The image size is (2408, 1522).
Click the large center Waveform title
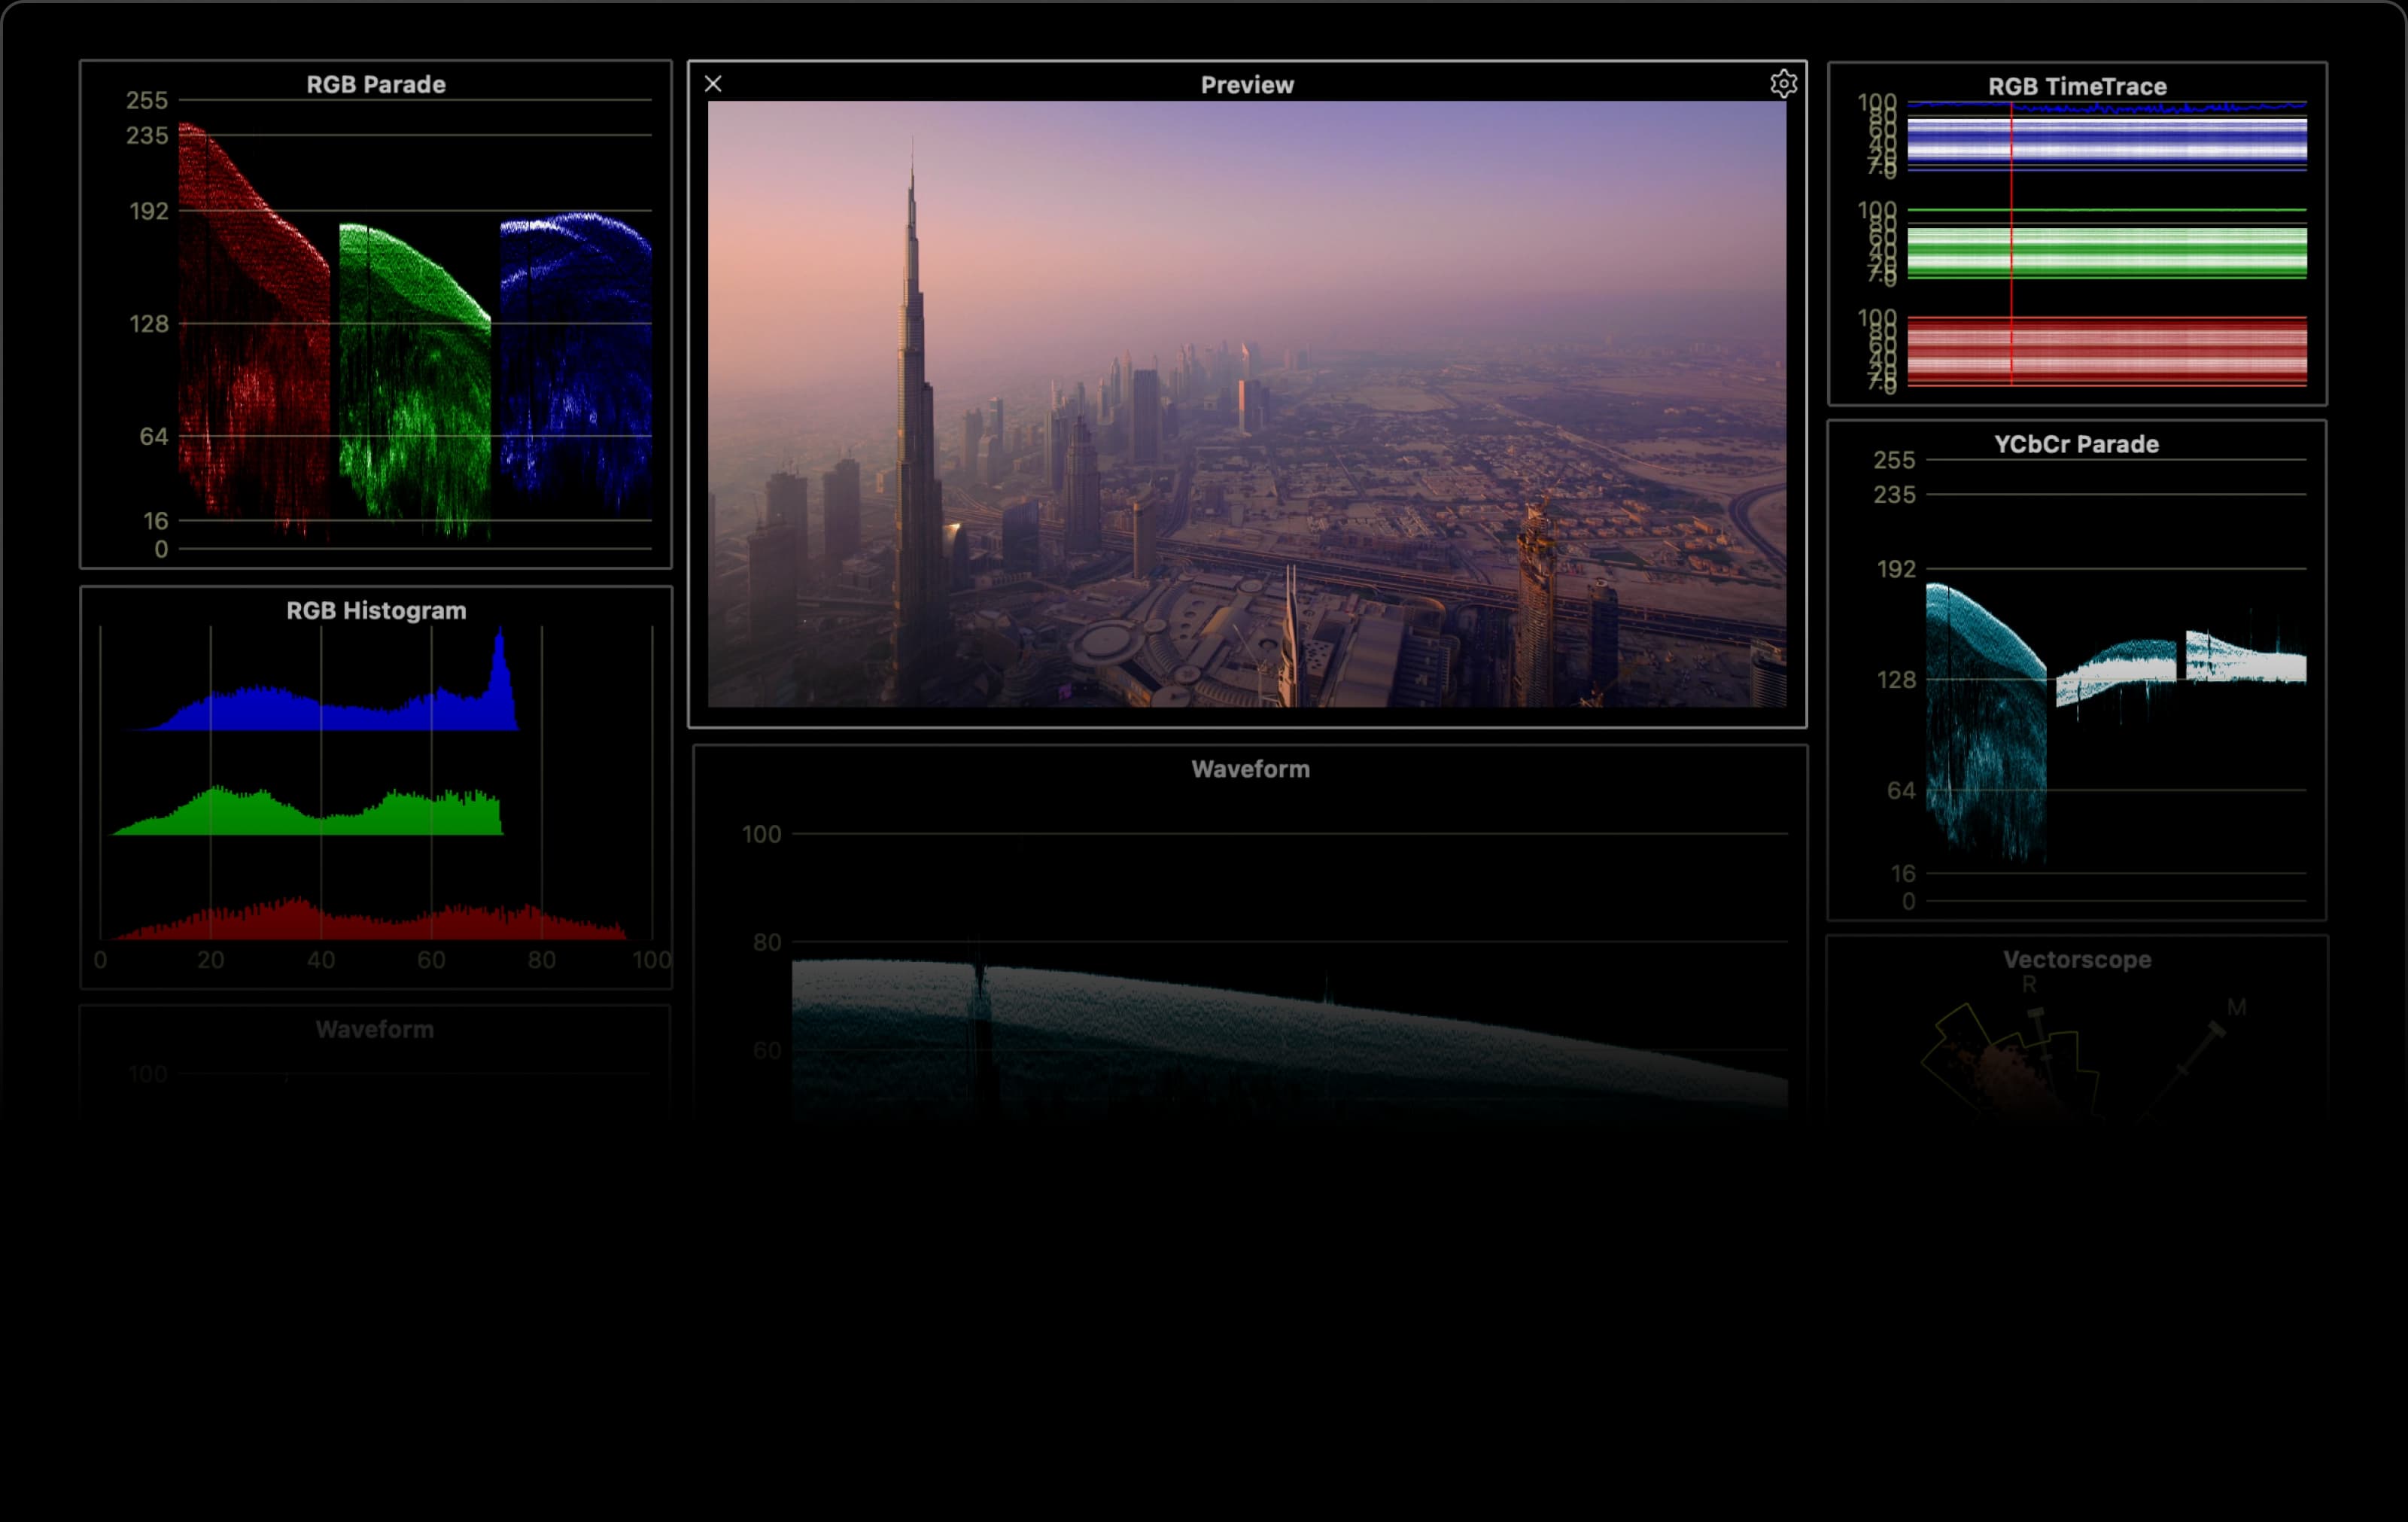click(1249, 770)
